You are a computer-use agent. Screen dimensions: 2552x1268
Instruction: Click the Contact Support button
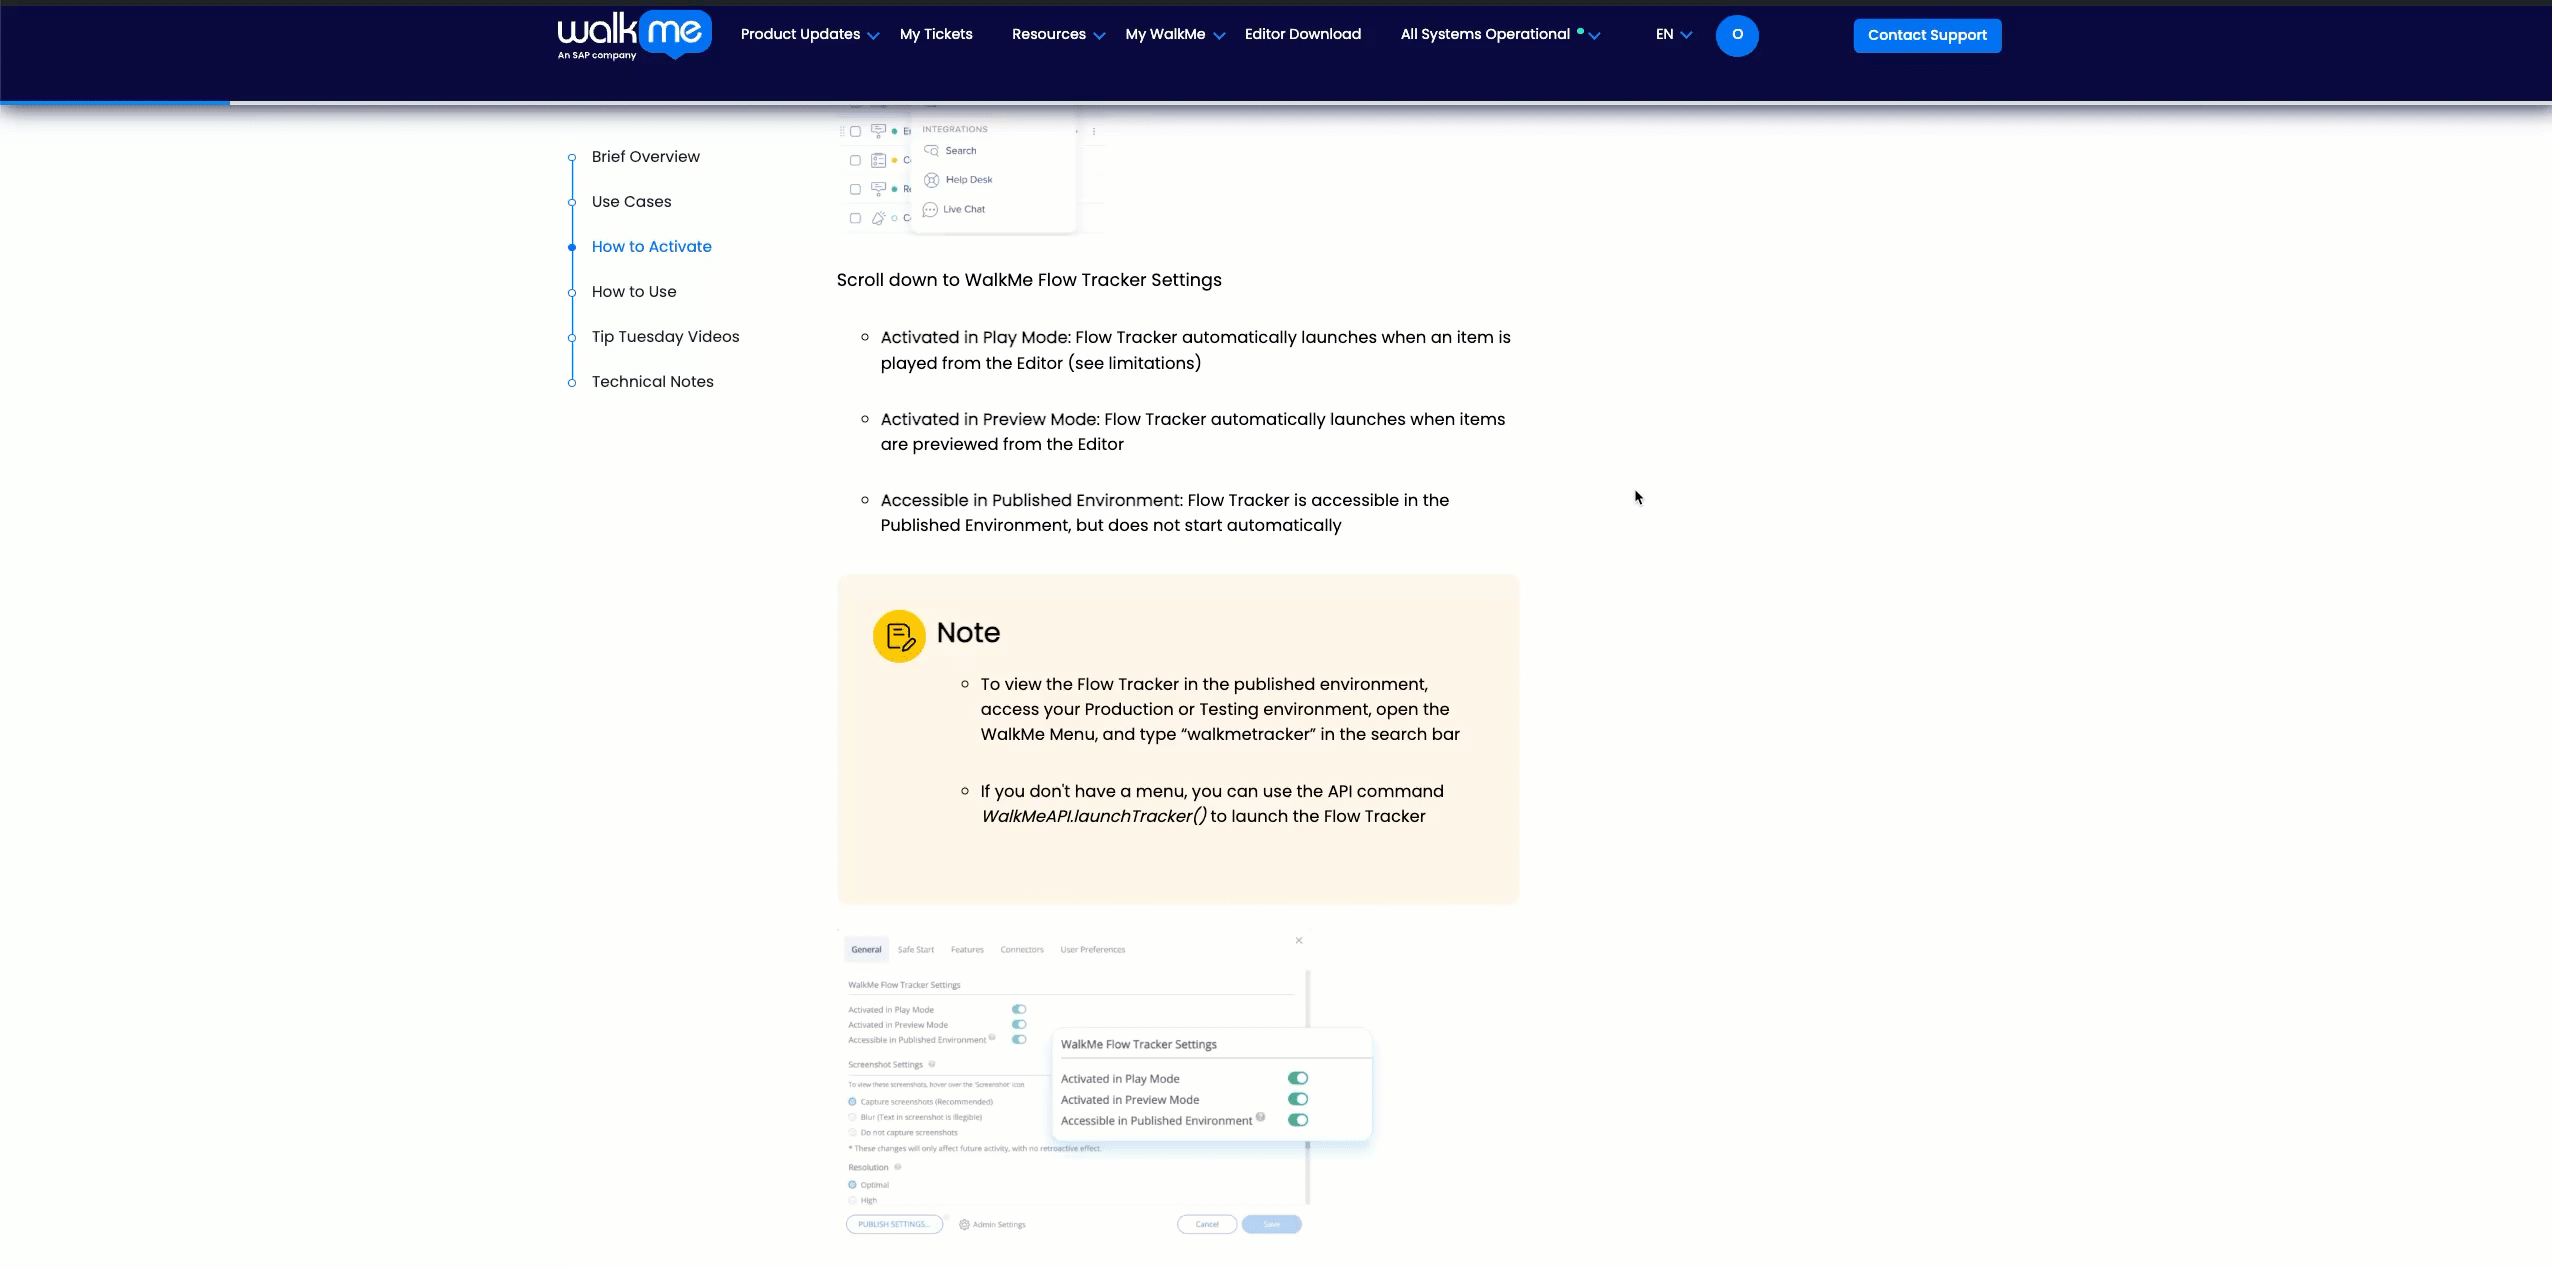coord(1927,35)
